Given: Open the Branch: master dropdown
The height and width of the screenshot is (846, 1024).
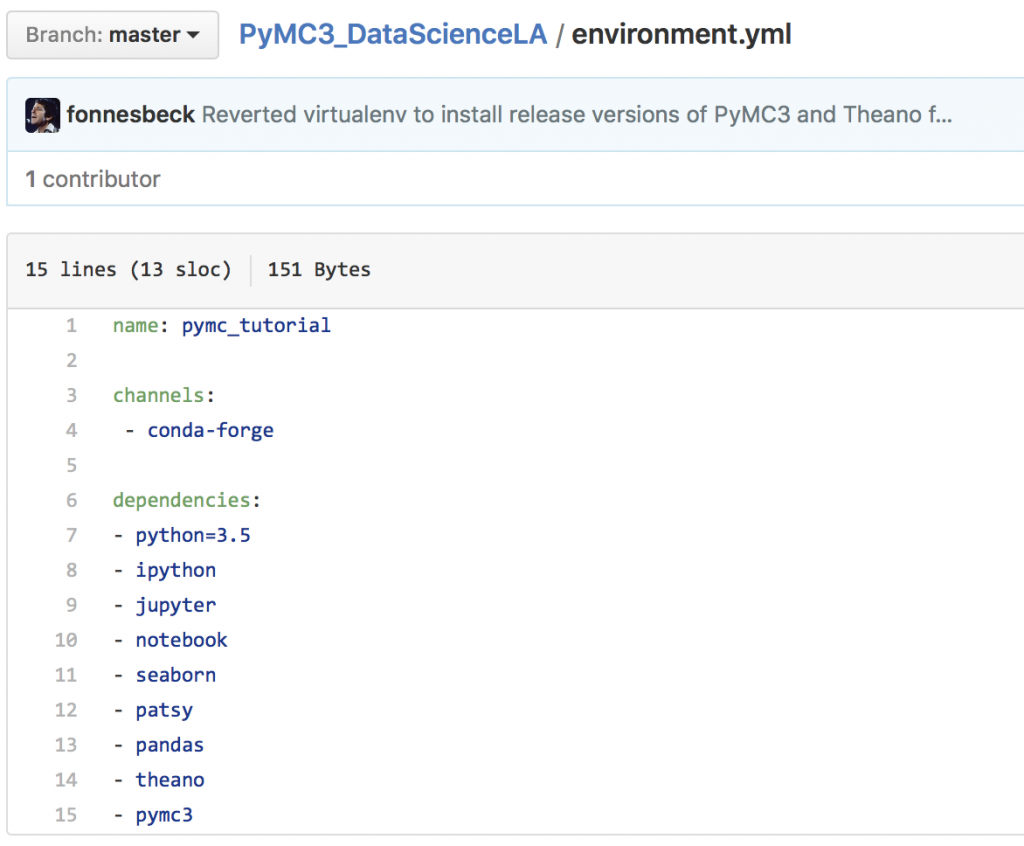Looking at the screenshot, I should pyautogui.click(x=112, y=35).
